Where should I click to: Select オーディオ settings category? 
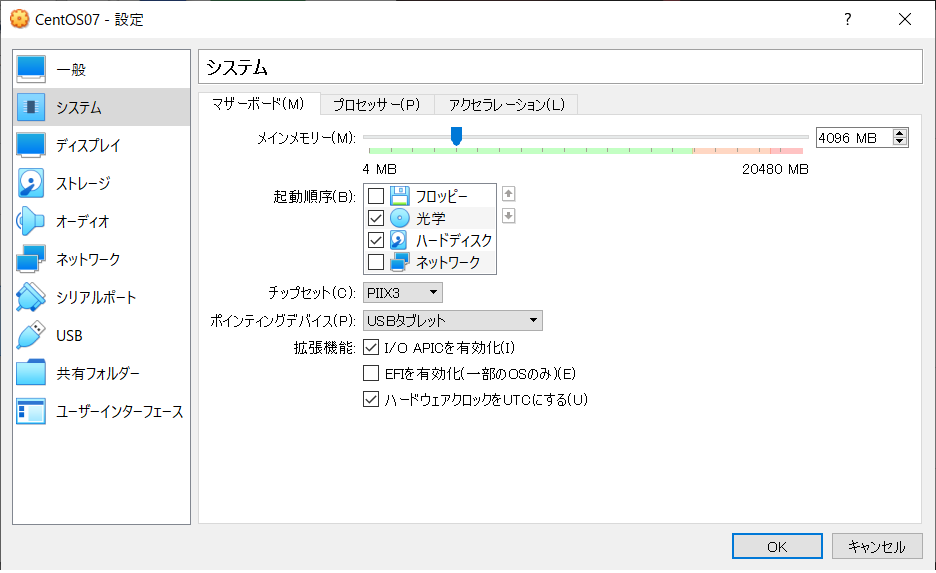click(101, 221)
